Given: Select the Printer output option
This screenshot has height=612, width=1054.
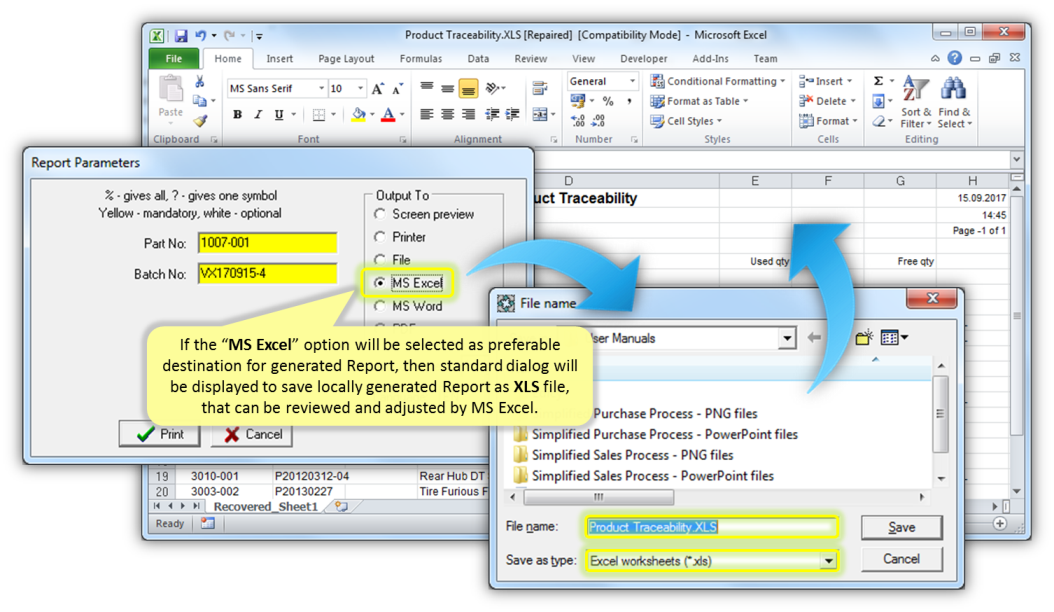Looking at the screenshot, I should 380,237.
